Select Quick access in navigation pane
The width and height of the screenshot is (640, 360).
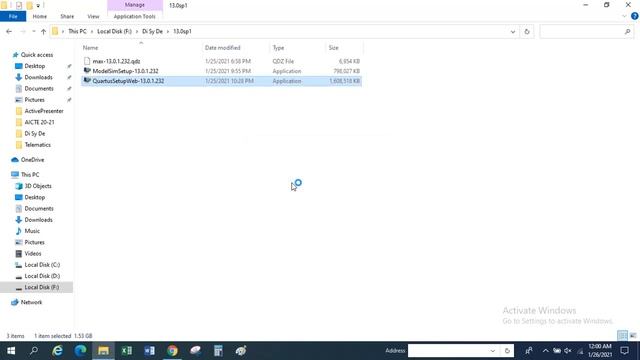(37, 55)
